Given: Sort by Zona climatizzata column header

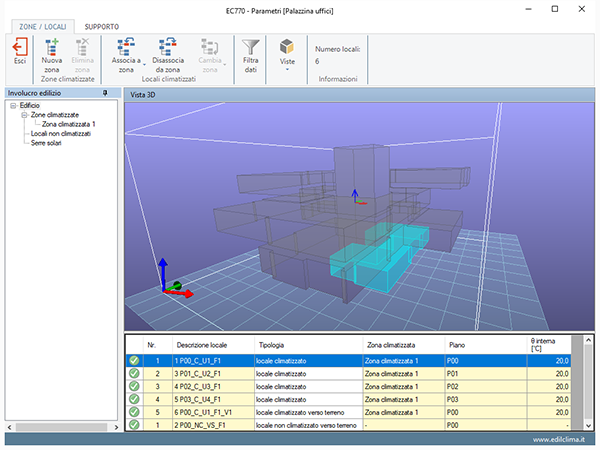Looking at the screenshot, I should point(404,345).
